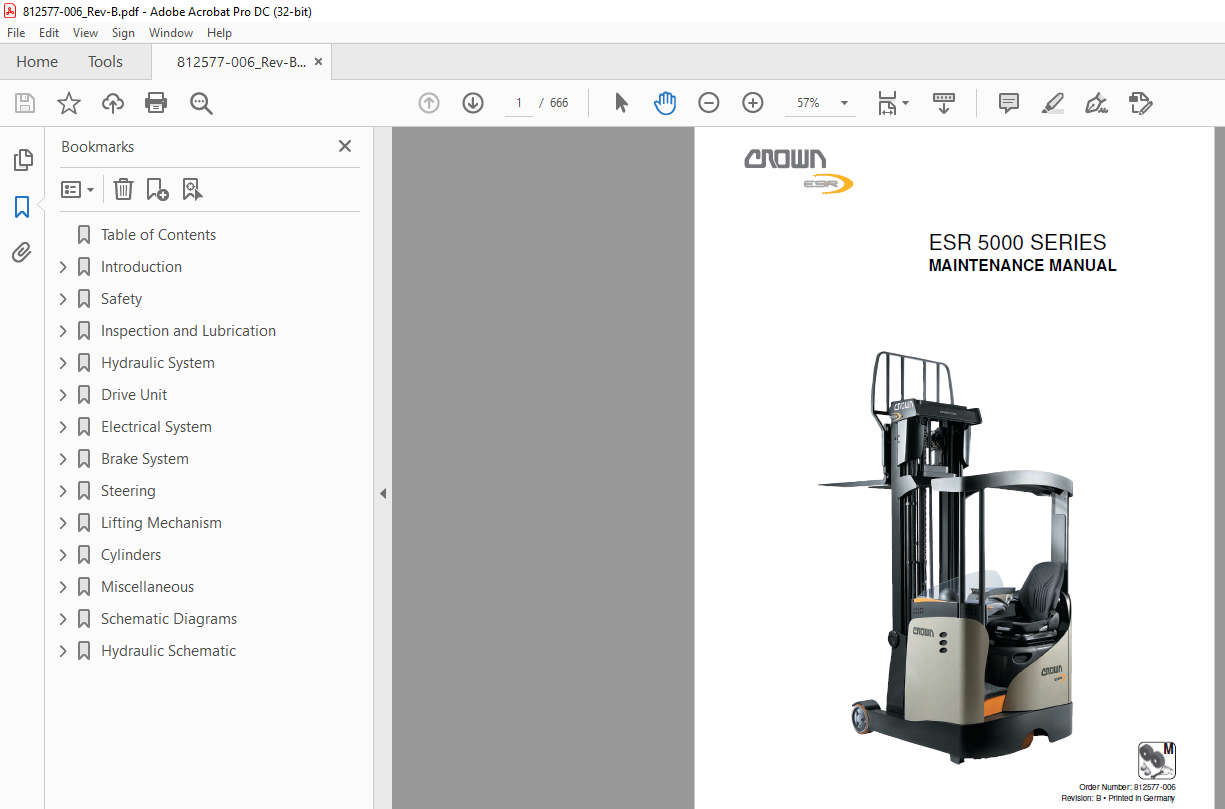Add document to starred with star icon
Image resolution: width=1225 pixels, height=809 pixels.
tap(69, 103)
